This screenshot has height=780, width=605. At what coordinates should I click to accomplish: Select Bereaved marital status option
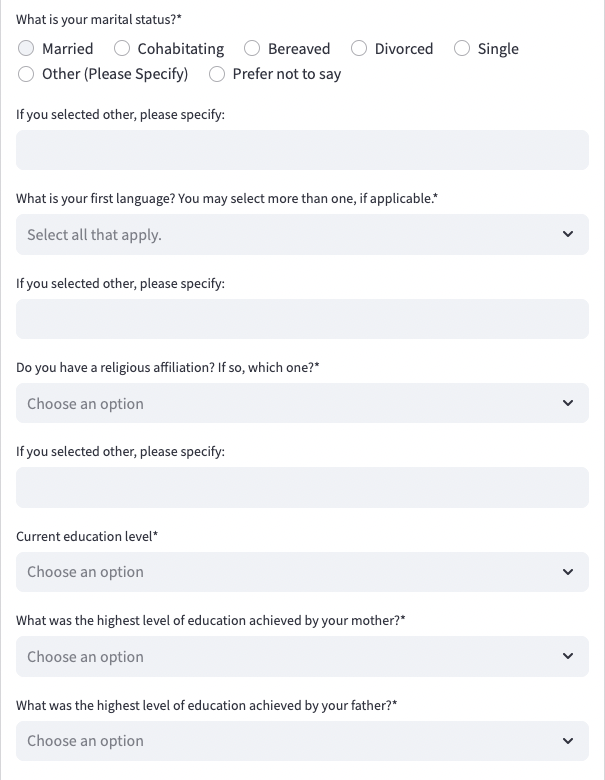click(x=252, y=48)
